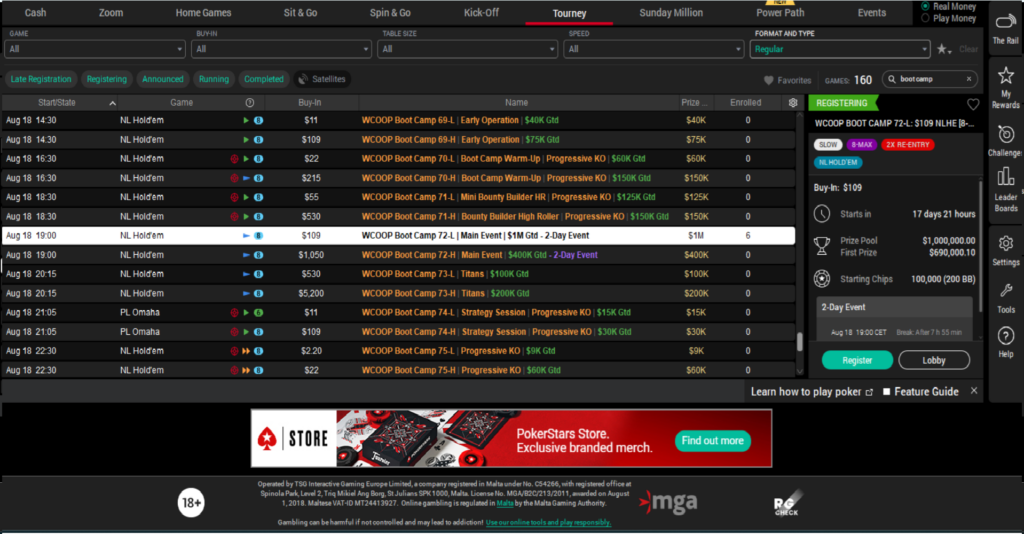The image size is (1024, 534).
Task: Click scrollbar down arrow in tournament list
Action: [x=800, y=372]
